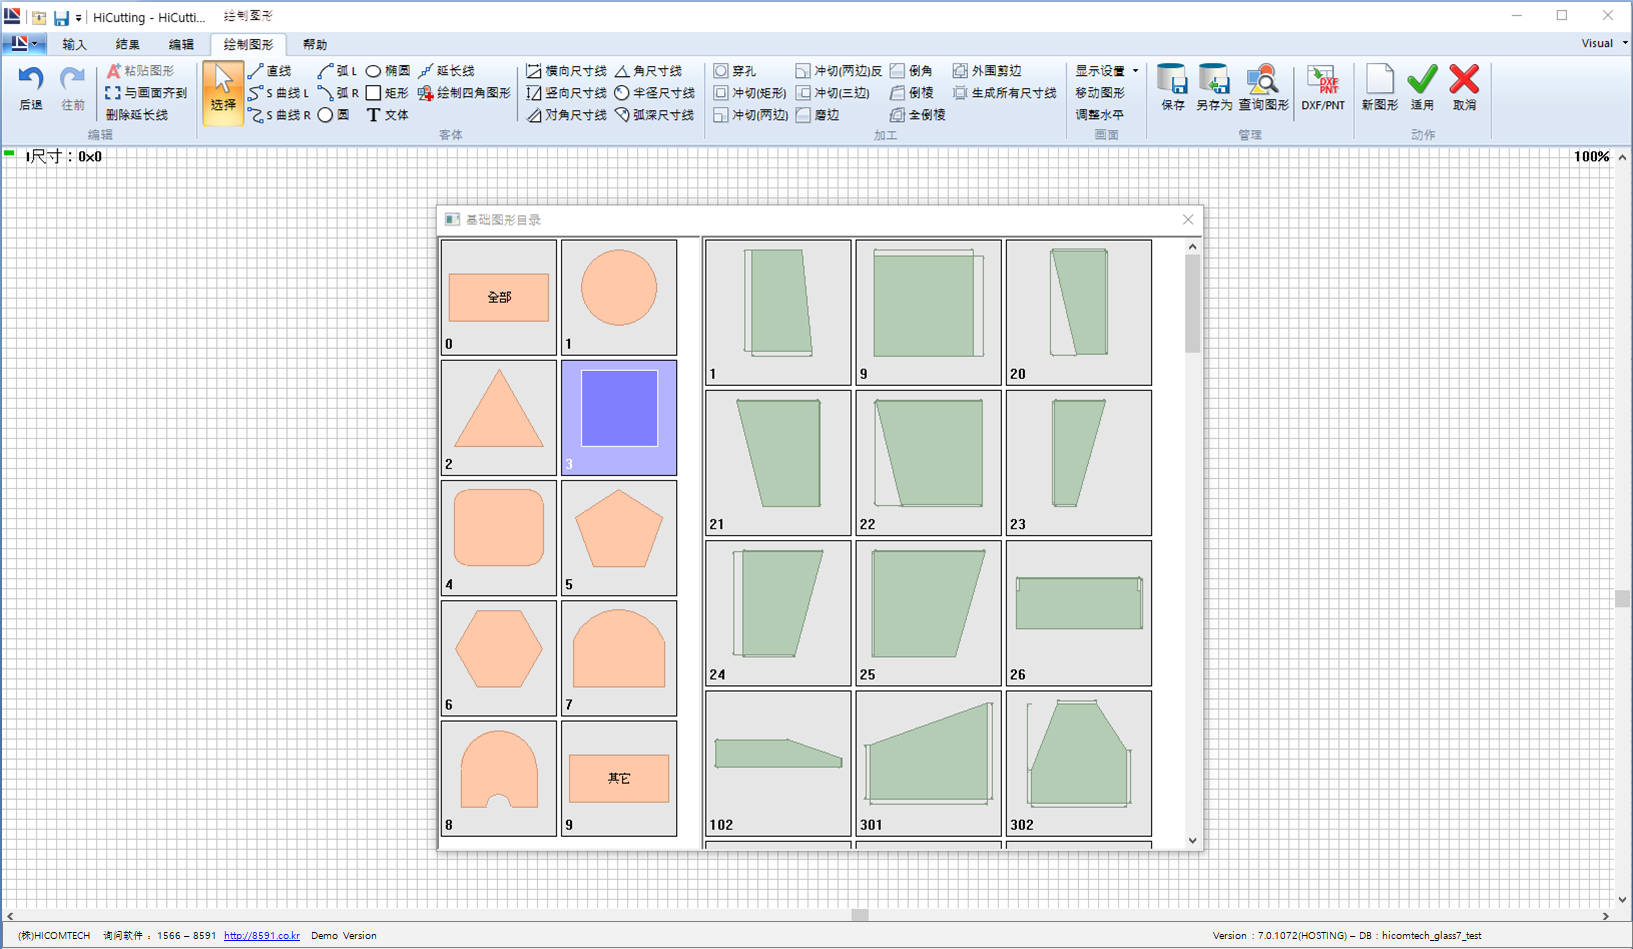Screen dimensions: 1633x949
Task: Select the 直线 line drawing tool
Action: pyautogui.click(x=270, y=71)
